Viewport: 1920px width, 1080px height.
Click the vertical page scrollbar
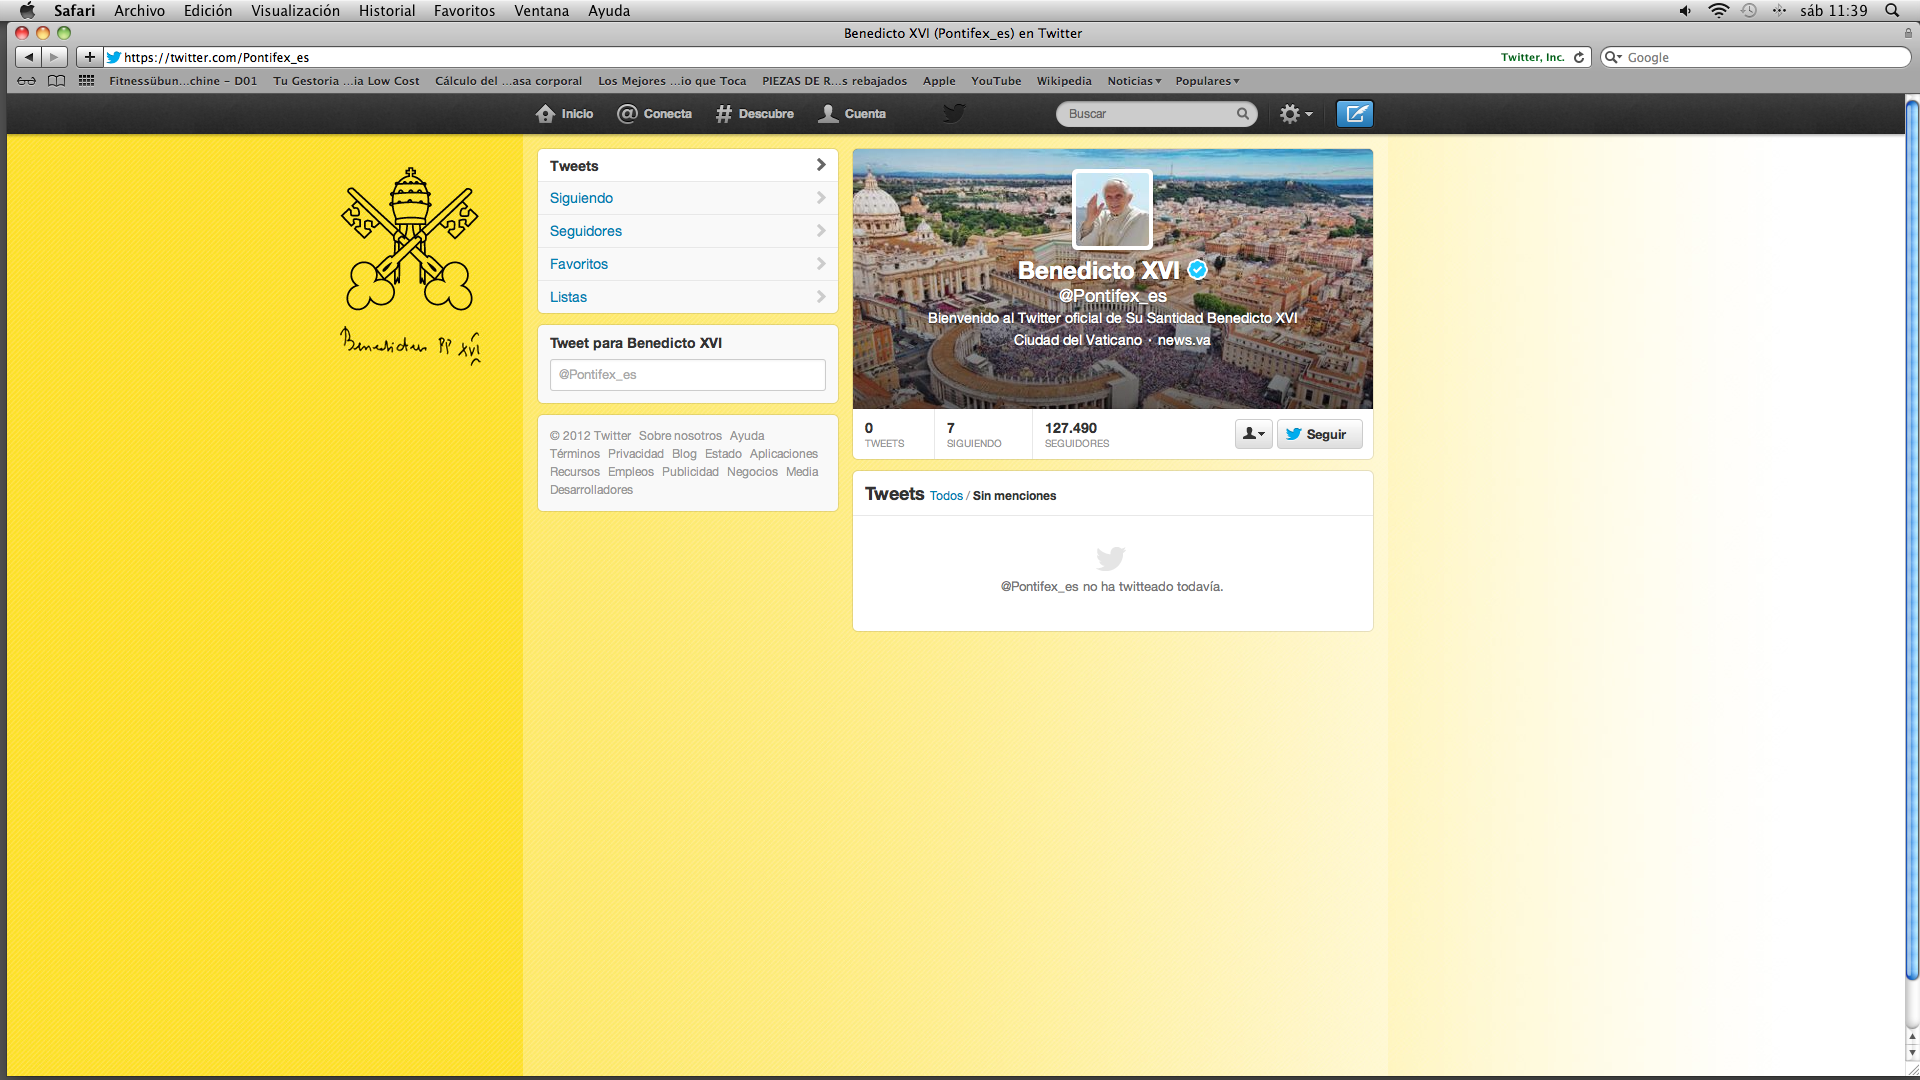1911,540
